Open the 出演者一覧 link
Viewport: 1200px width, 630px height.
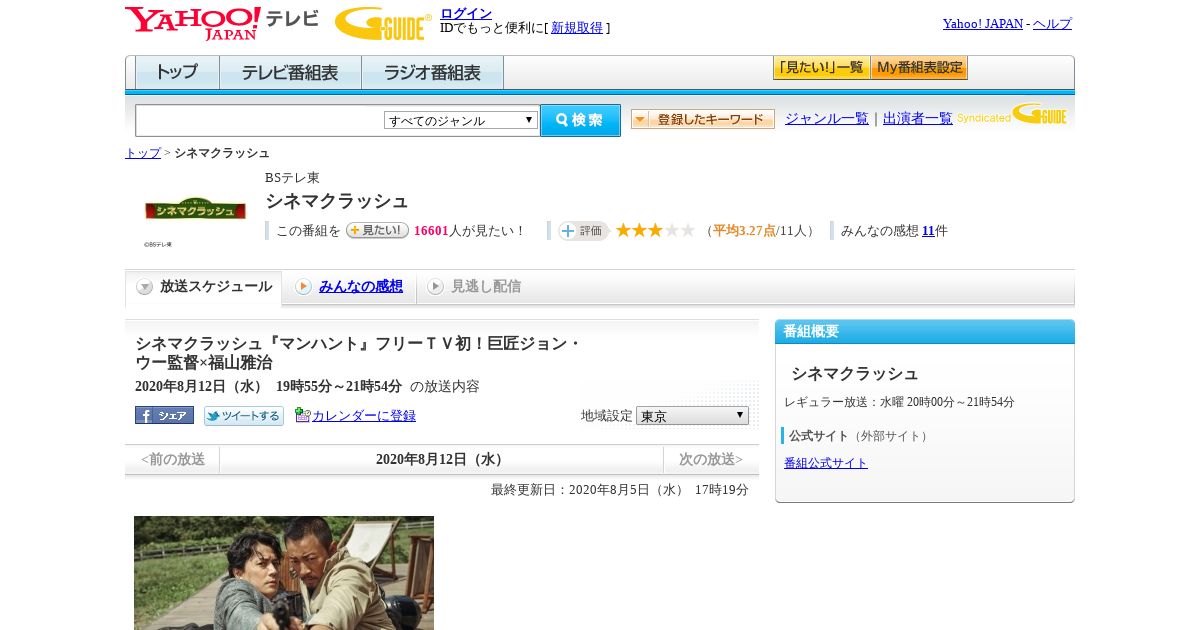[x=918, y=119]
